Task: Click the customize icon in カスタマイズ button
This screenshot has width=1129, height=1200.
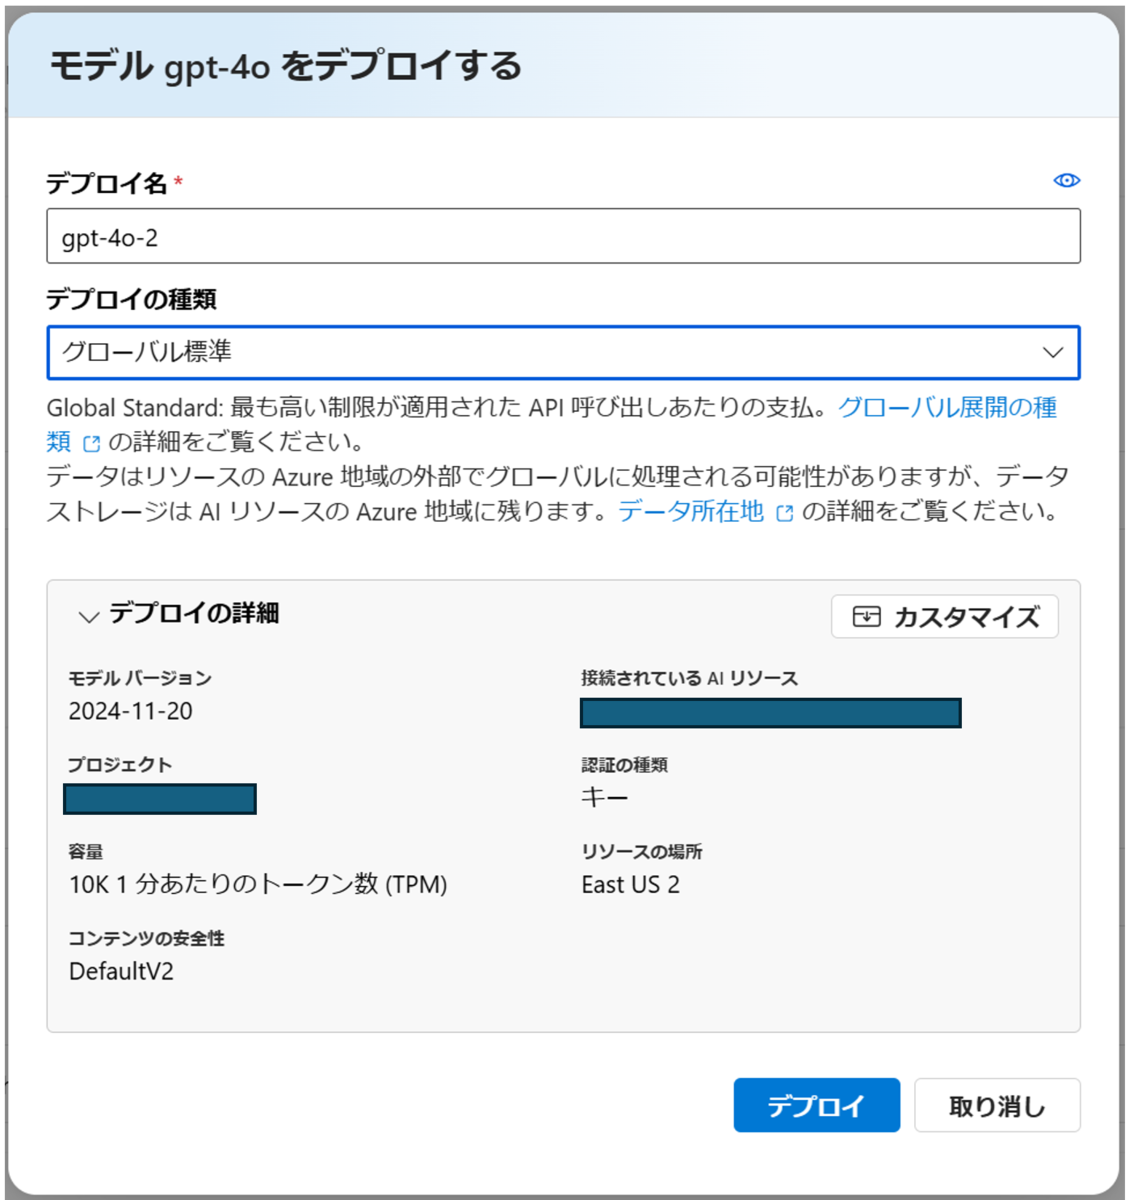Action: click(x=866, y=616)
